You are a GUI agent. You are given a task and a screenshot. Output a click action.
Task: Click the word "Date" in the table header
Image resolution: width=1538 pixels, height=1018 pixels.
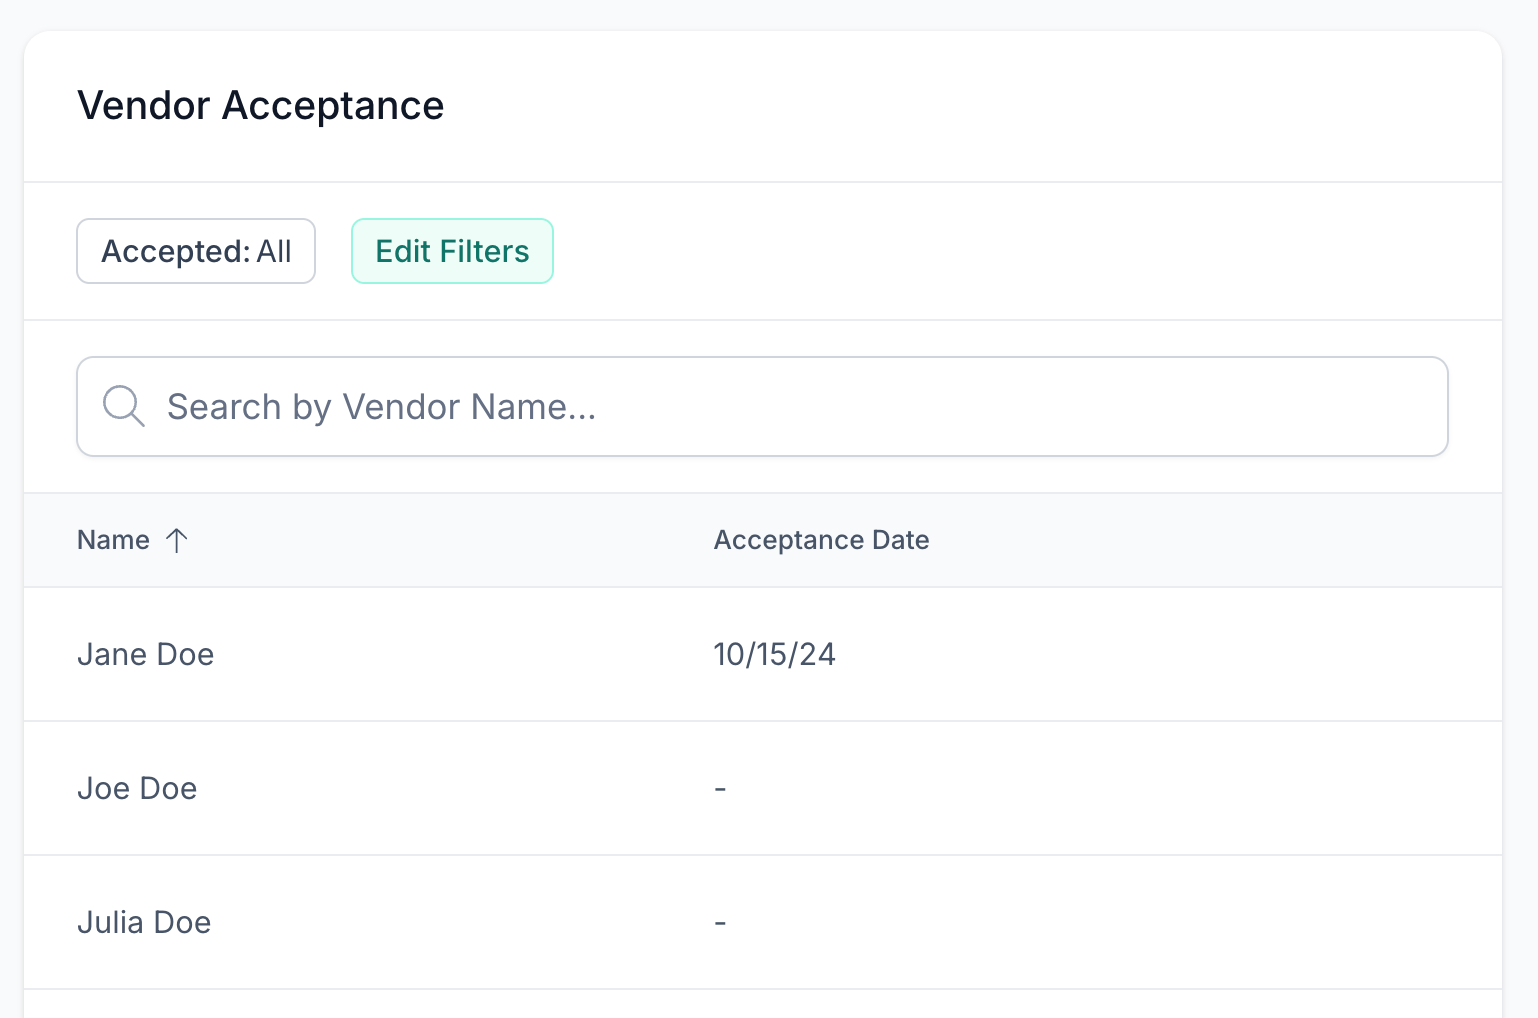900,541
